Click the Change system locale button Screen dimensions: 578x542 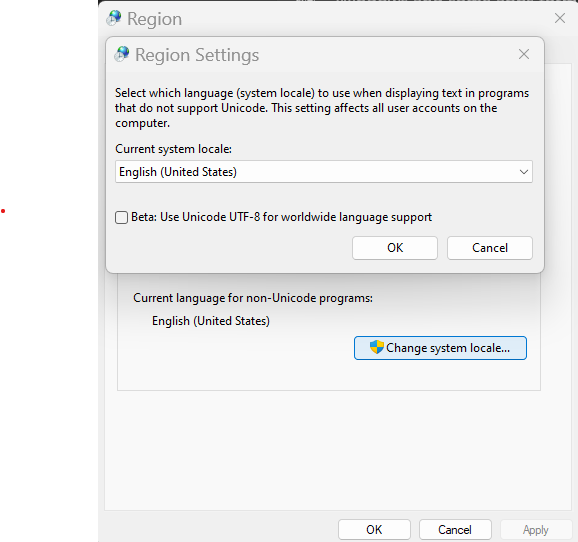440,348
